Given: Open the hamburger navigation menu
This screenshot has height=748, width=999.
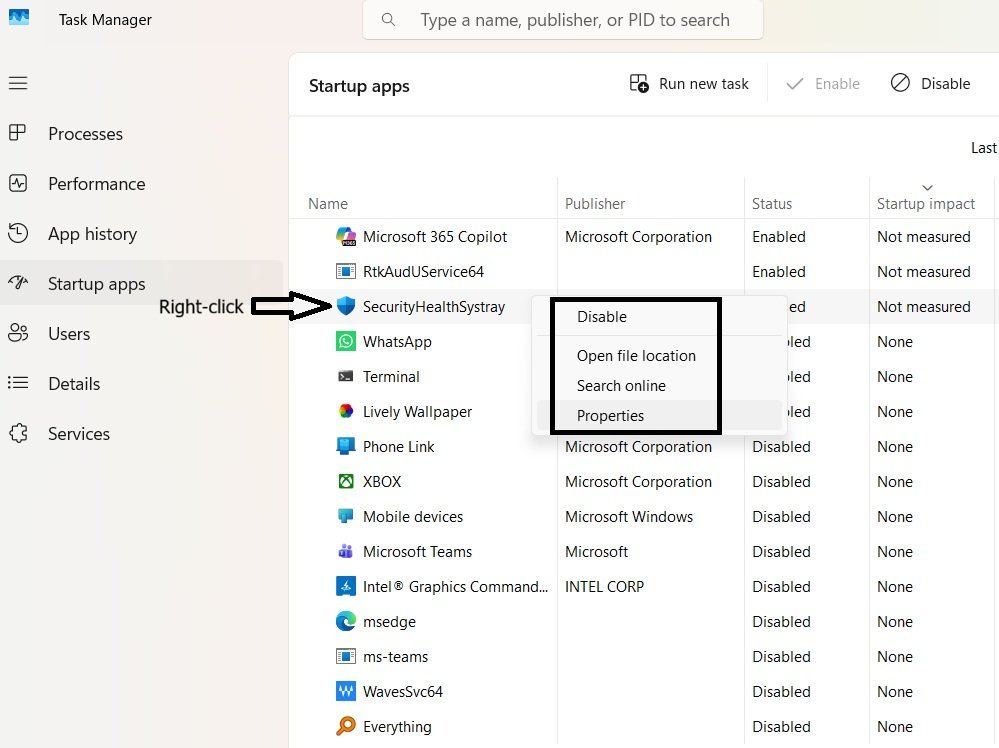Looking at the screenshot, I should point(18,83).
